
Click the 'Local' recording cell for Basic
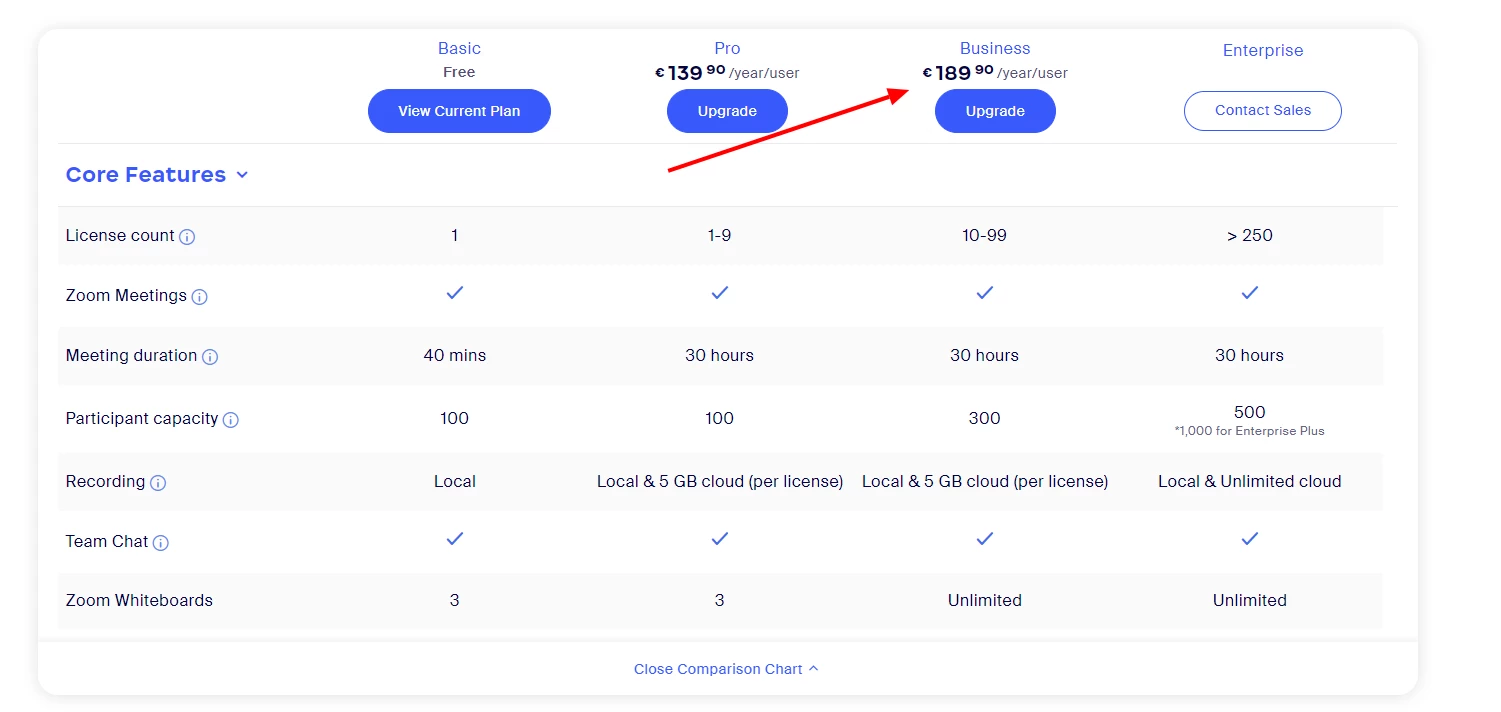click(x=455, y=482)
